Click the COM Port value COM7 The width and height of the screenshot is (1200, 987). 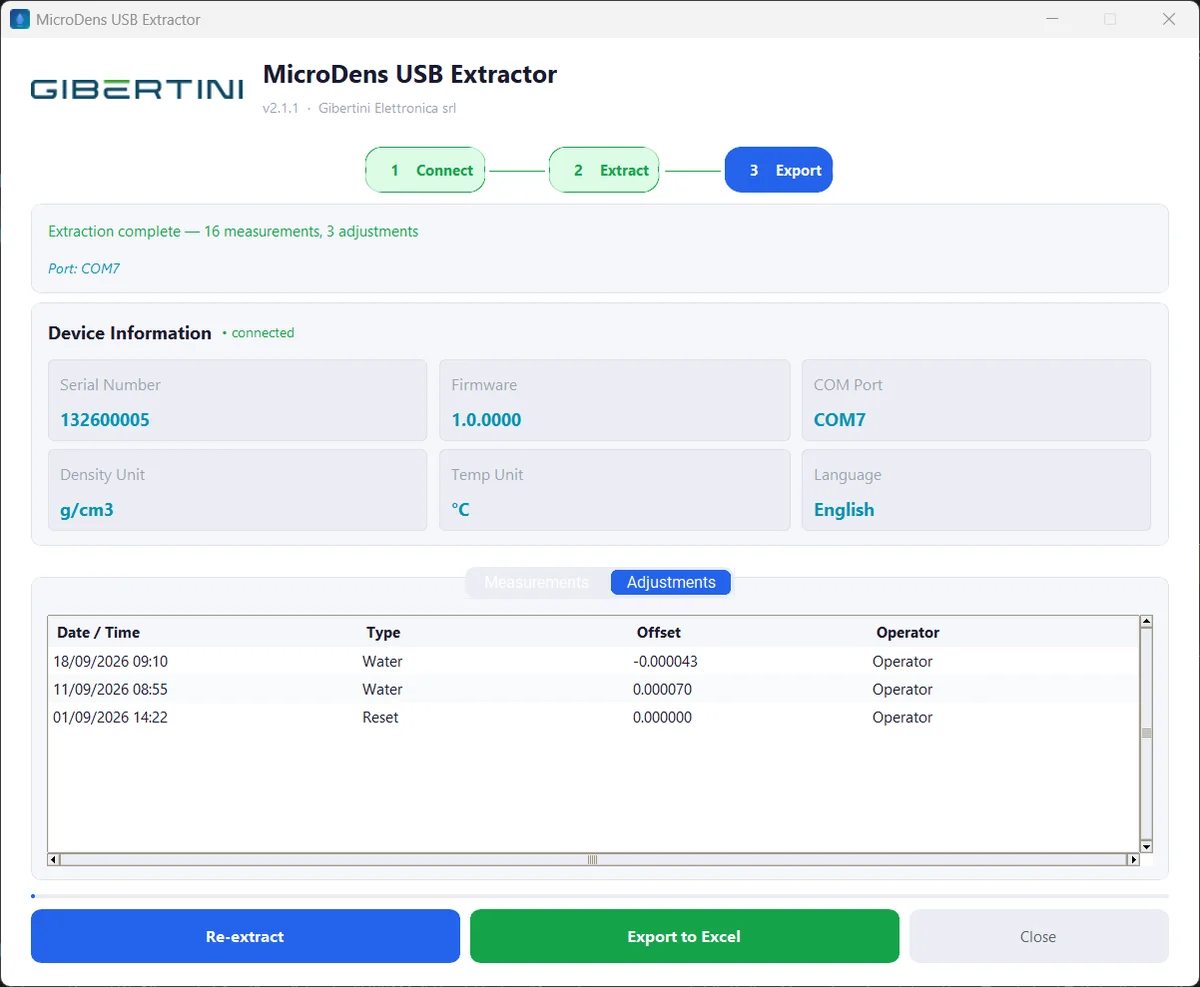[840, 420]
